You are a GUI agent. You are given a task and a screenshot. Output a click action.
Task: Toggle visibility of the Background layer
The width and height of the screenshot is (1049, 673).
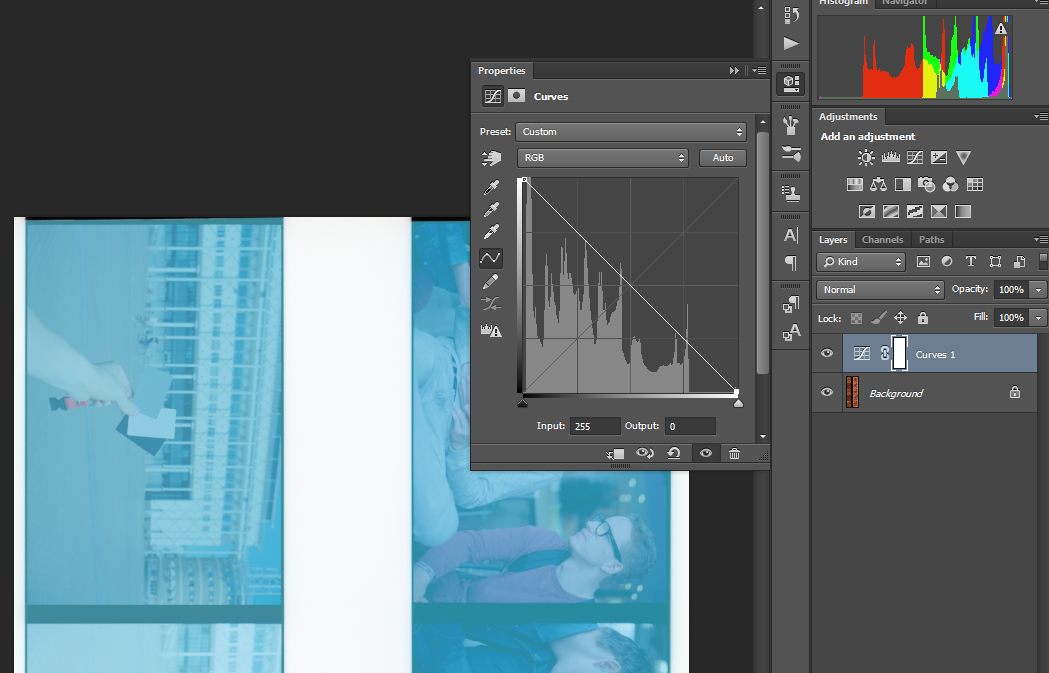[x=827, y=393]
